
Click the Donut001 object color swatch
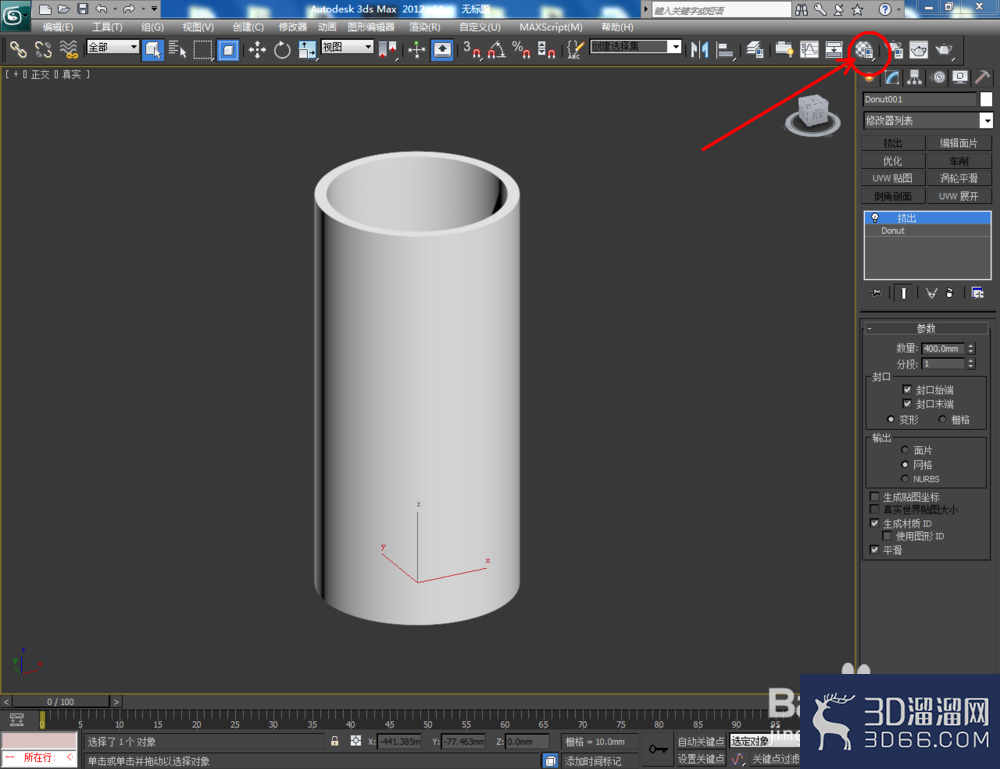[986, 99]
